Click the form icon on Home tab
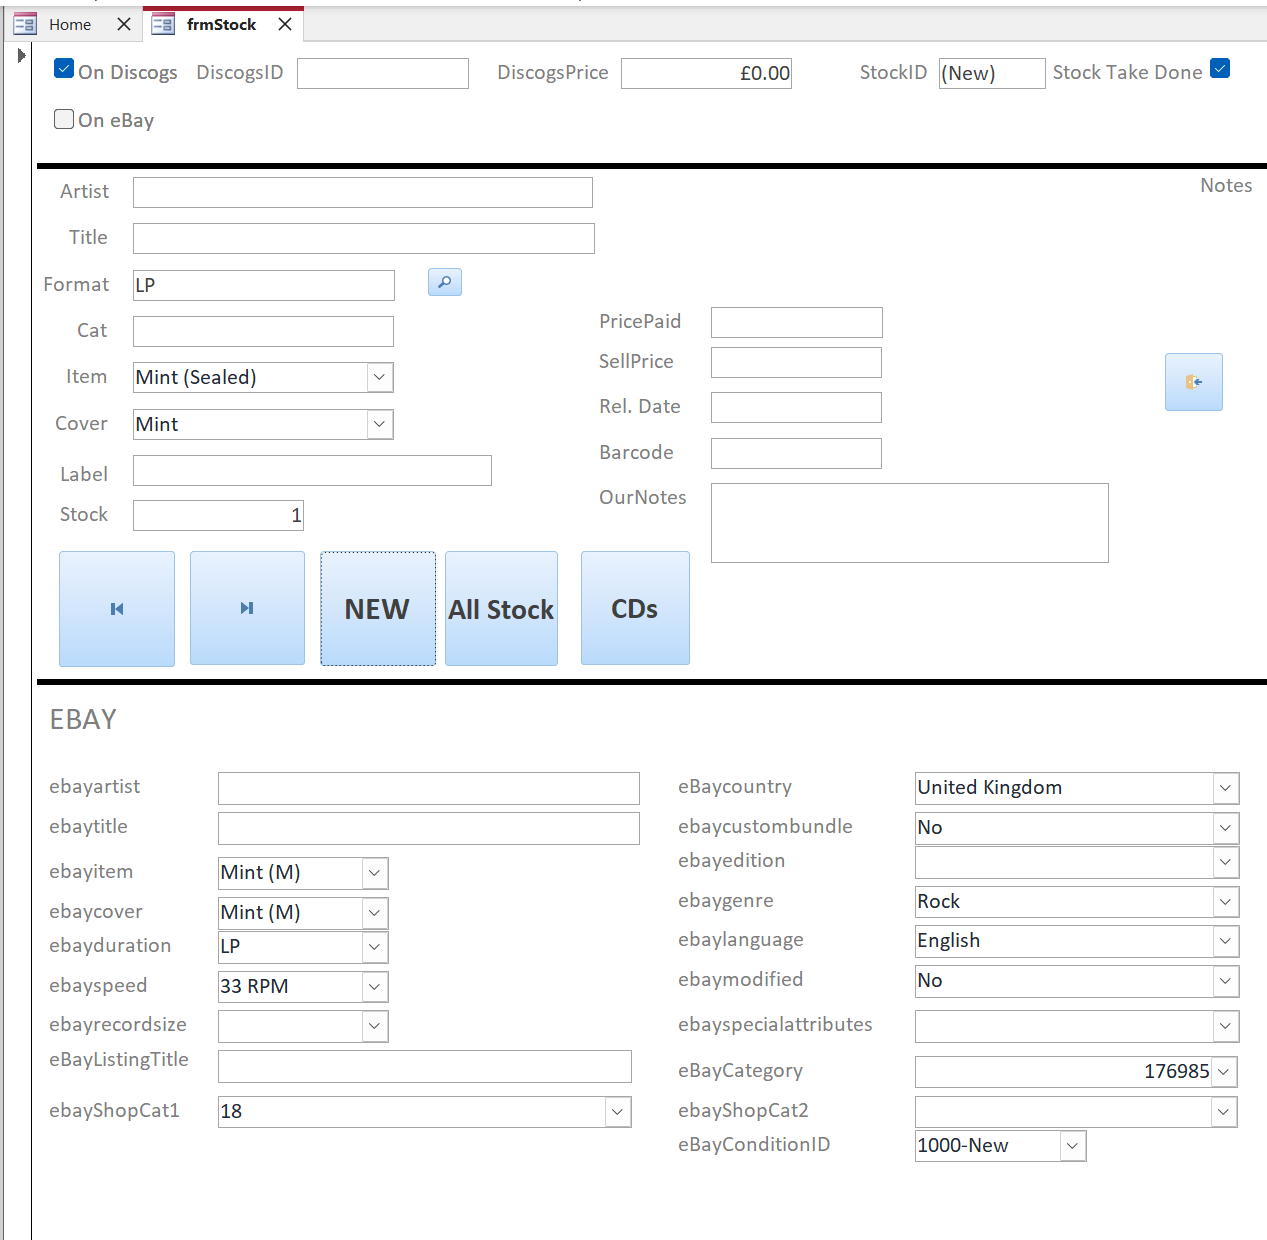The height and width of the screenshot is (1240, 1267). [x=25, y=24]
